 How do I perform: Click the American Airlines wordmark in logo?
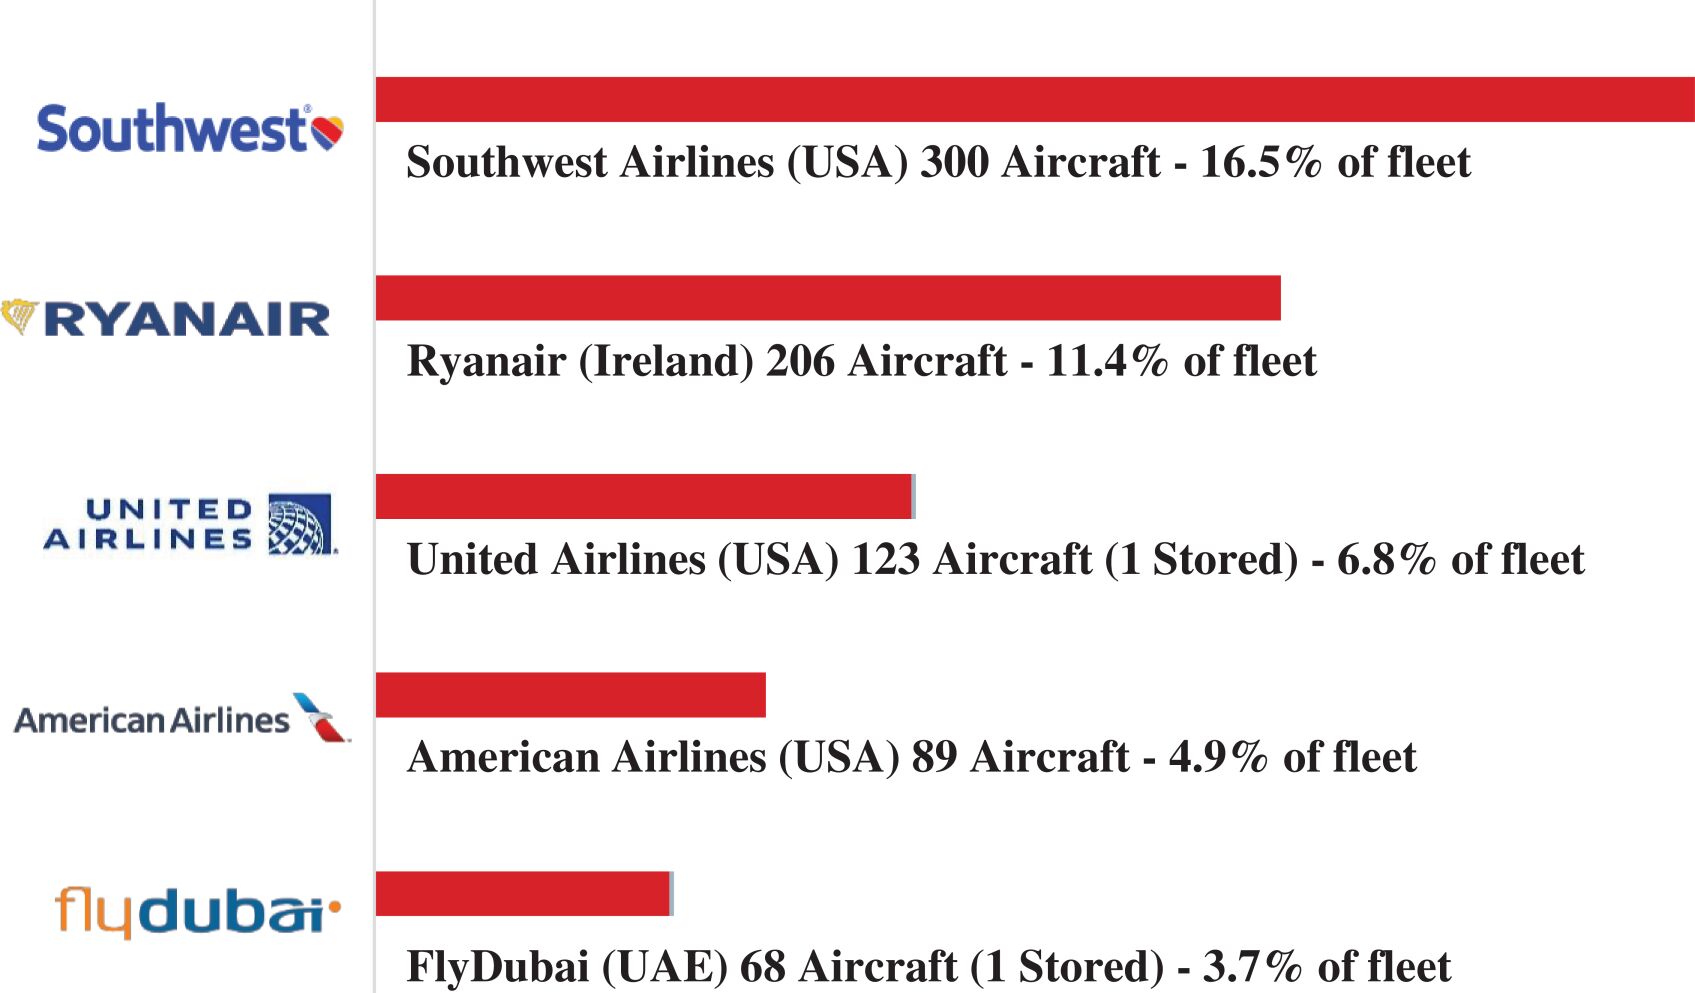tap(152, 720)
